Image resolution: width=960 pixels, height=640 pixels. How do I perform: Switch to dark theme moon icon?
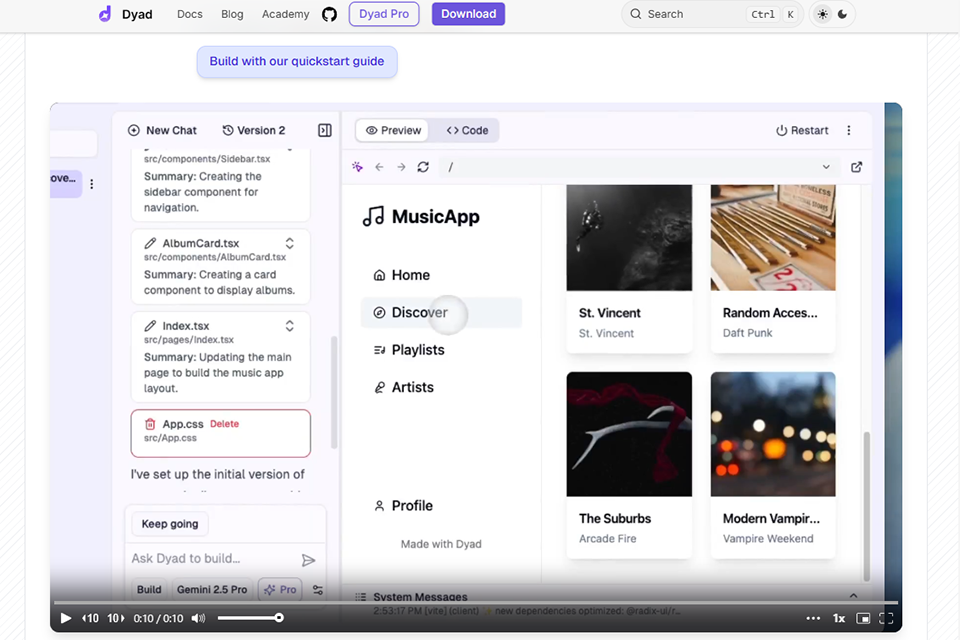pyautogui.click(x=842, y=14)
